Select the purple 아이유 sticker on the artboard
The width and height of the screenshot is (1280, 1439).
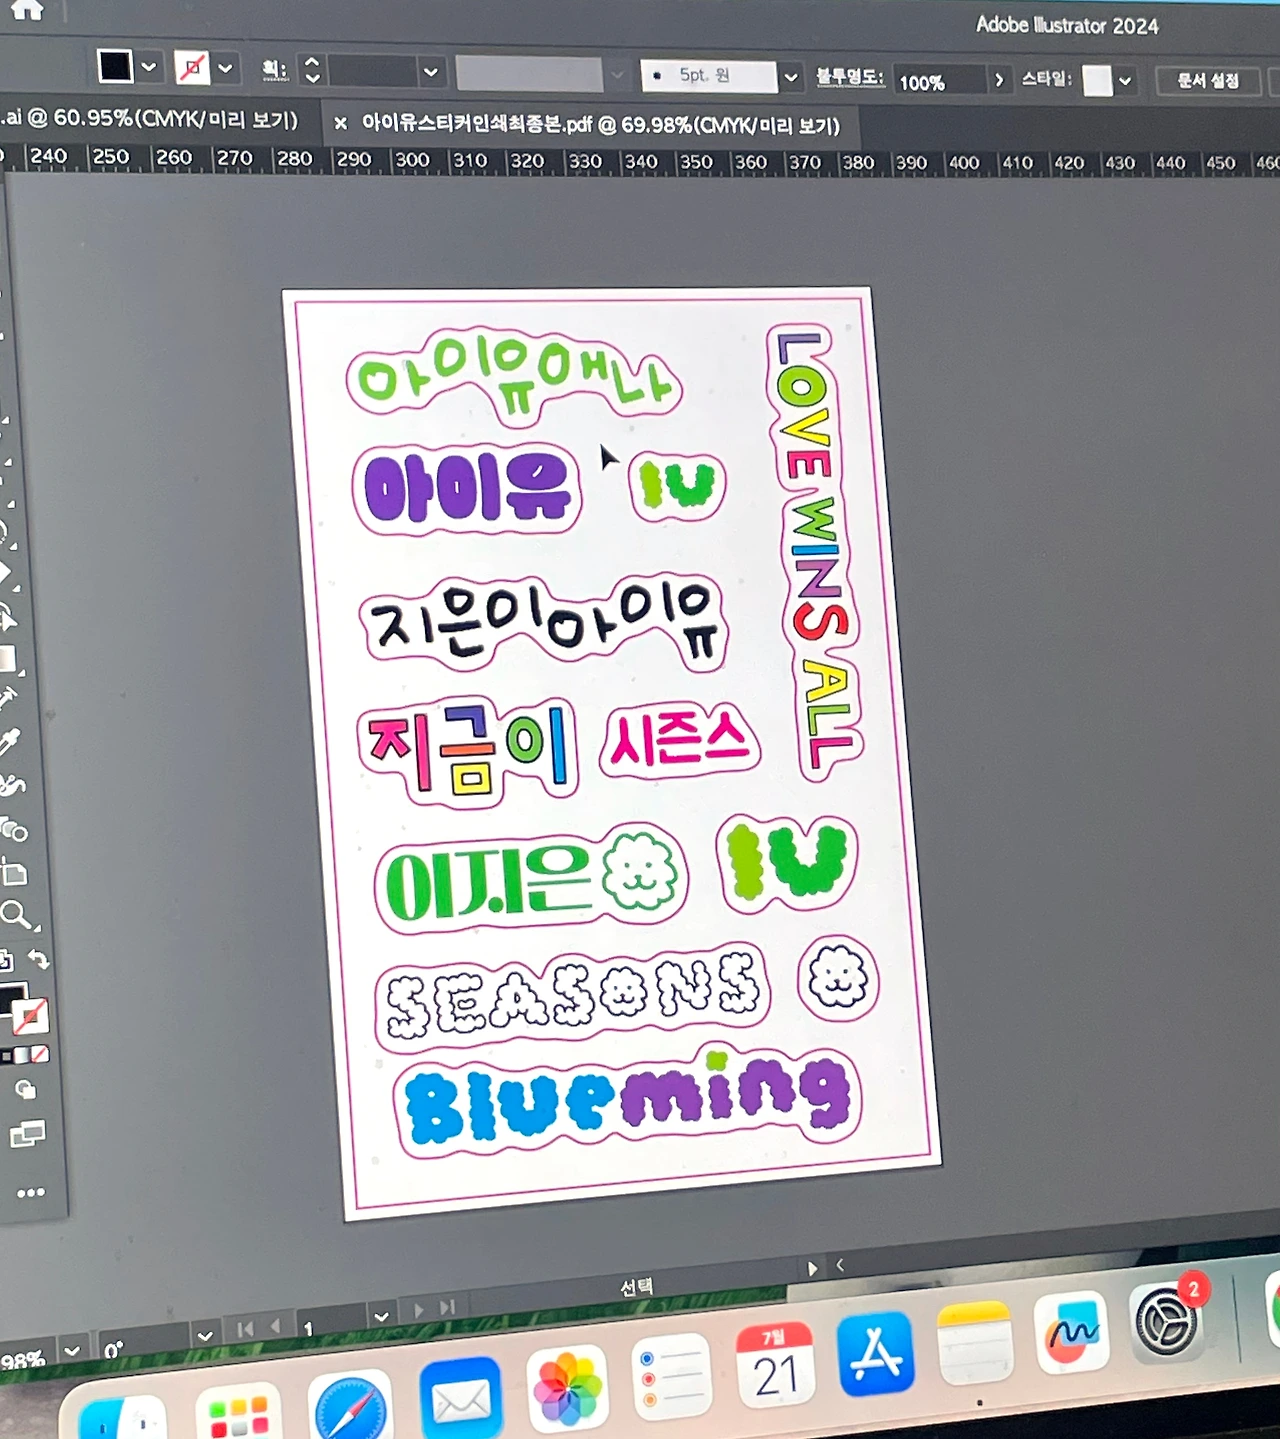click(x=467, y=488)
